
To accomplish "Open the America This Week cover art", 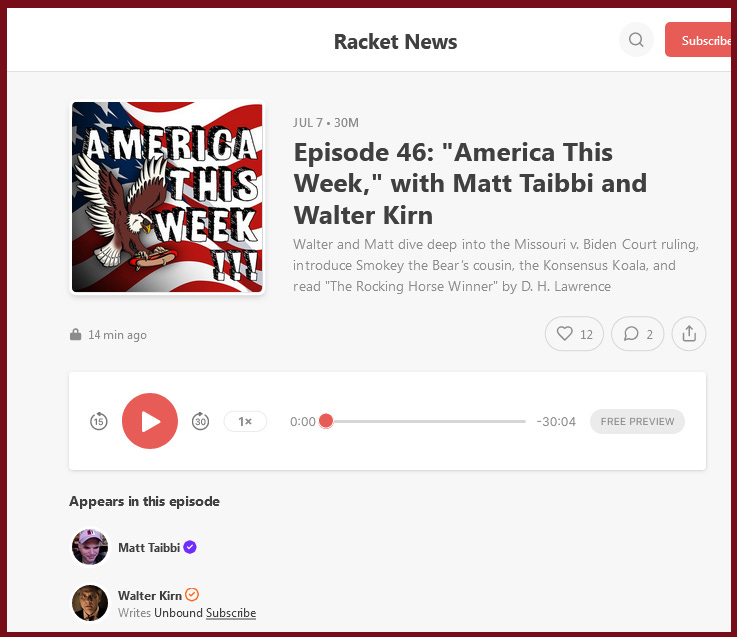I will tap(167, 197).
